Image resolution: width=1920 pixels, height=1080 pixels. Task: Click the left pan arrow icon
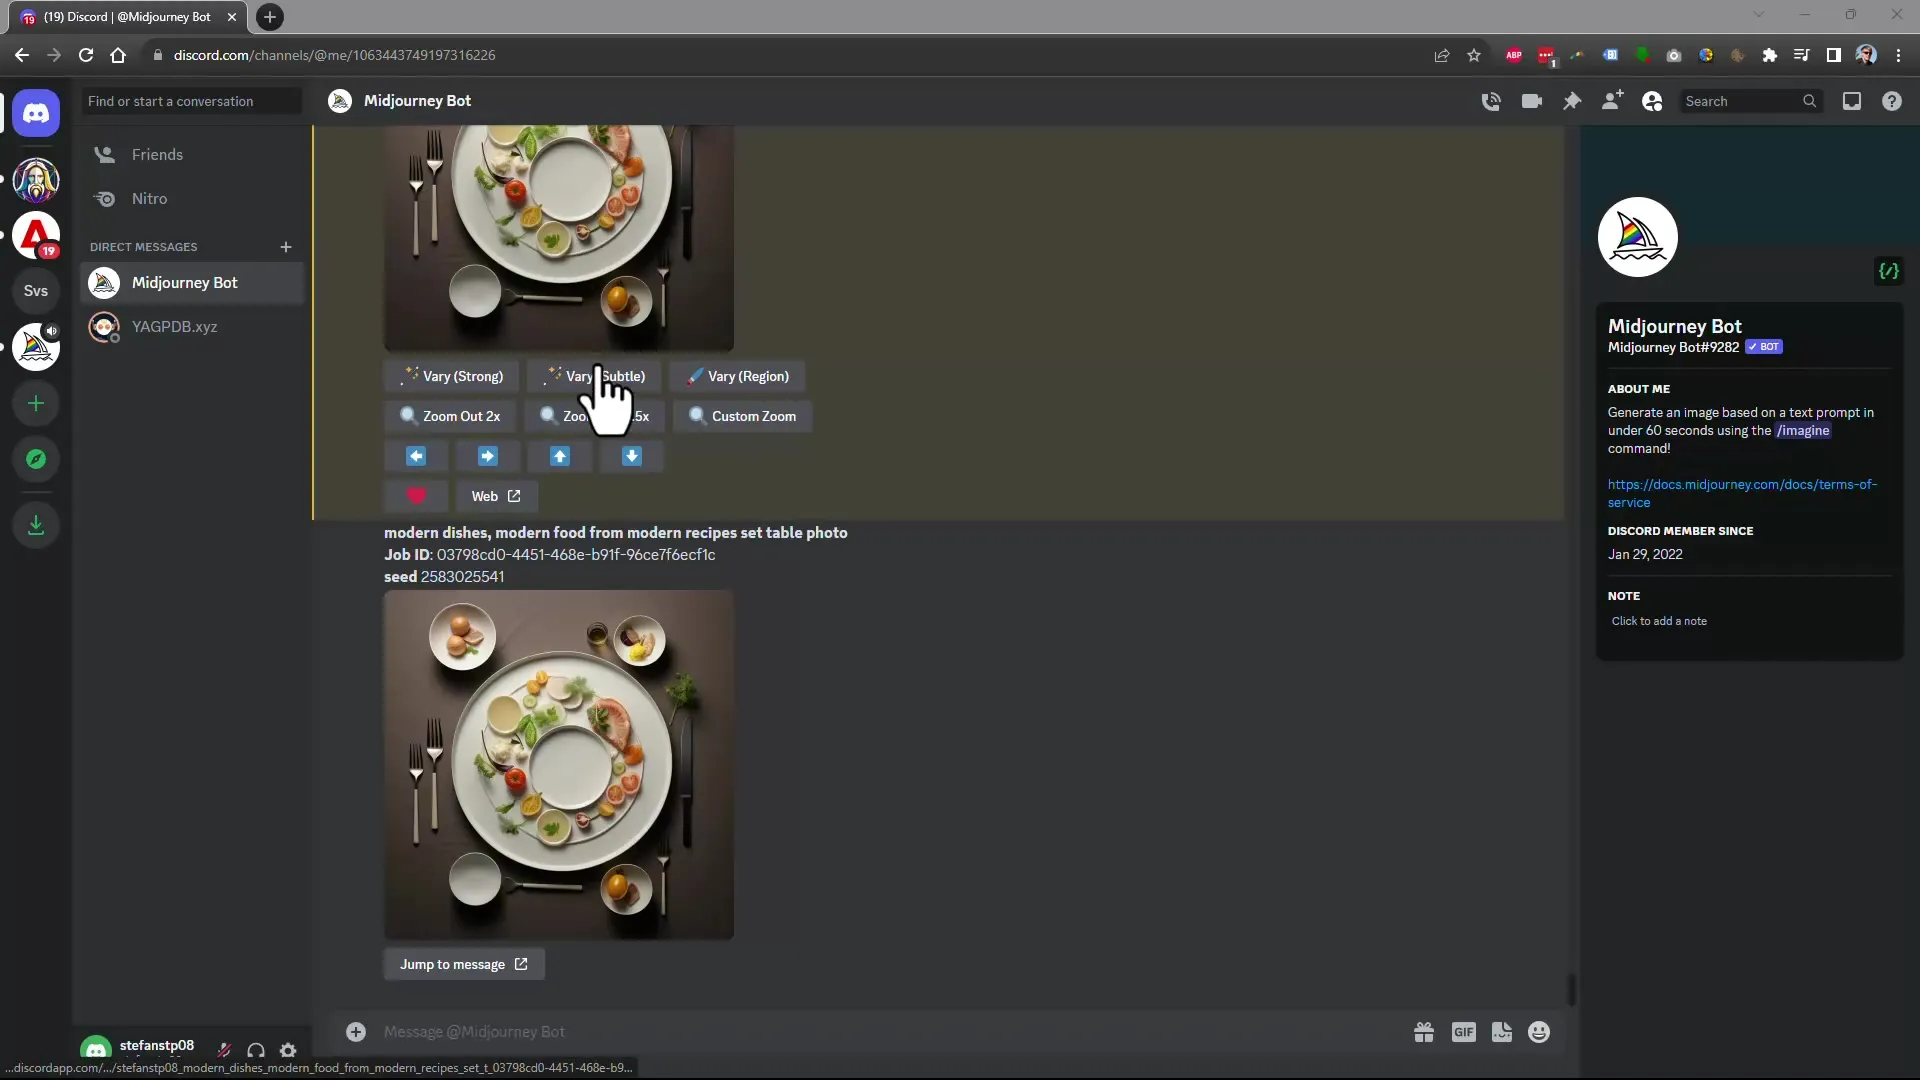(417, 455)
